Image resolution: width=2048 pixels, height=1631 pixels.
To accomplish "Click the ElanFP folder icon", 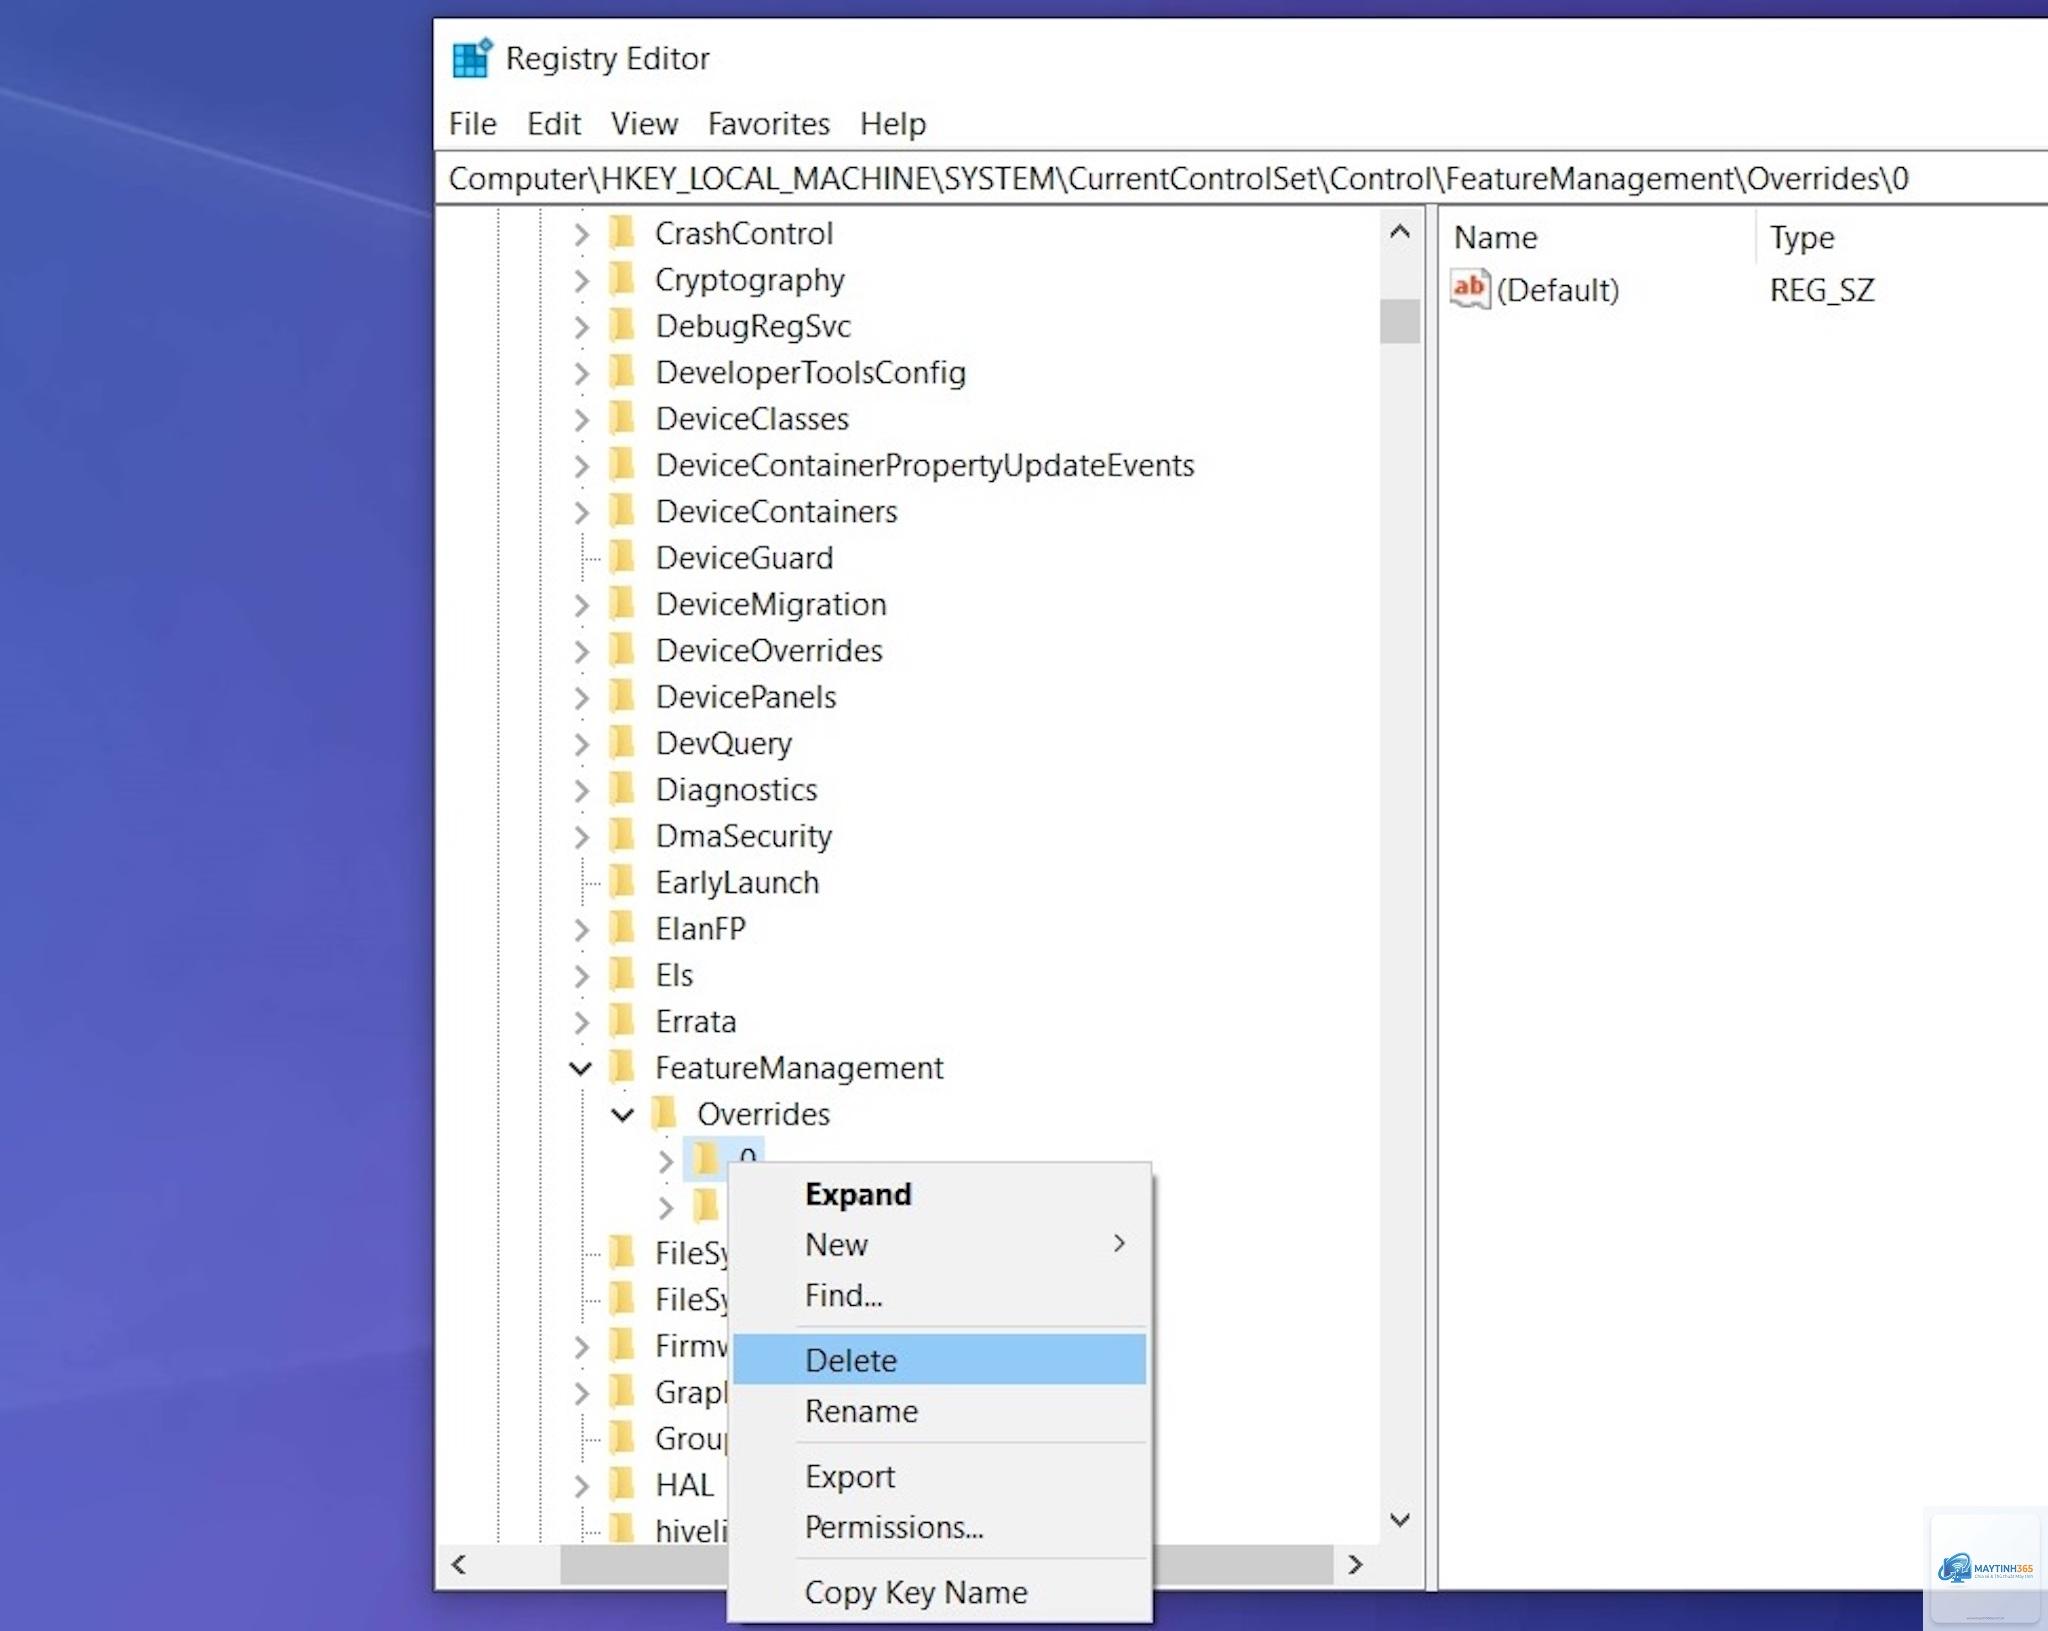I will (x=622, y=928).
